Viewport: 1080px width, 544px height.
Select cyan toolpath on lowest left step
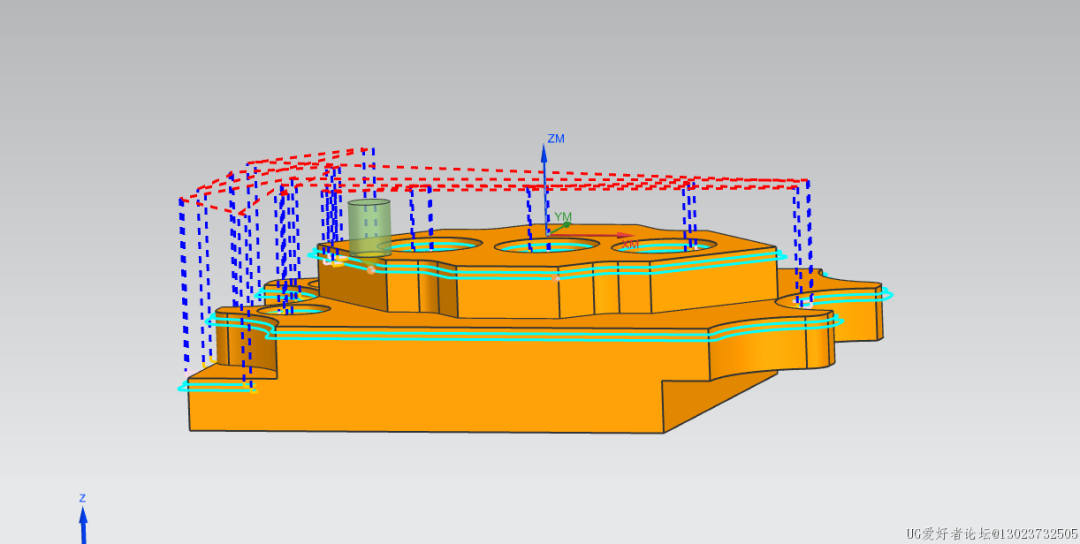coord(215,386)
